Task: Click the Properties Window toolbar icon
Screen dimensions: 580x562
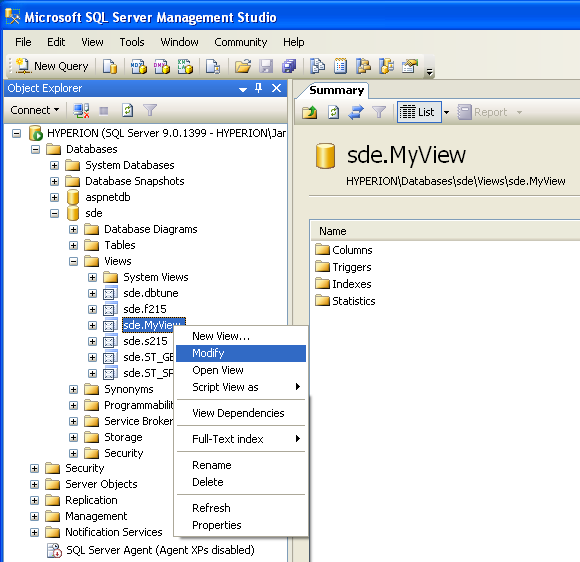Action: tap(410, 66)
